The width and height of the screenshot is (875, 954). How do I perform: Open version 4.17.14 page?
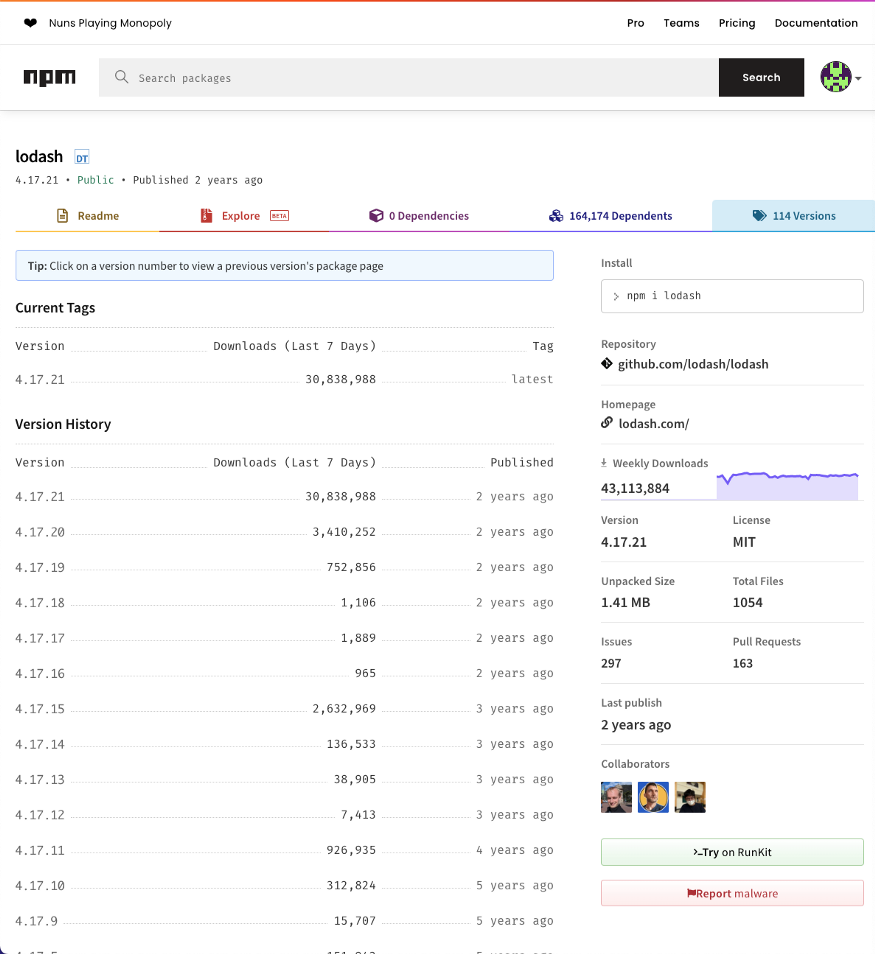point(40,743)
